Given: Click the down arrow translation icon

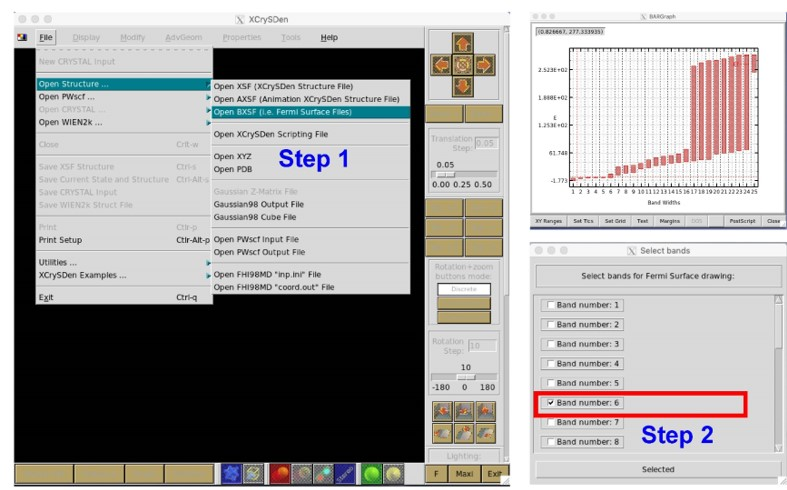Looking at the screenshot, I should point(462,87).
